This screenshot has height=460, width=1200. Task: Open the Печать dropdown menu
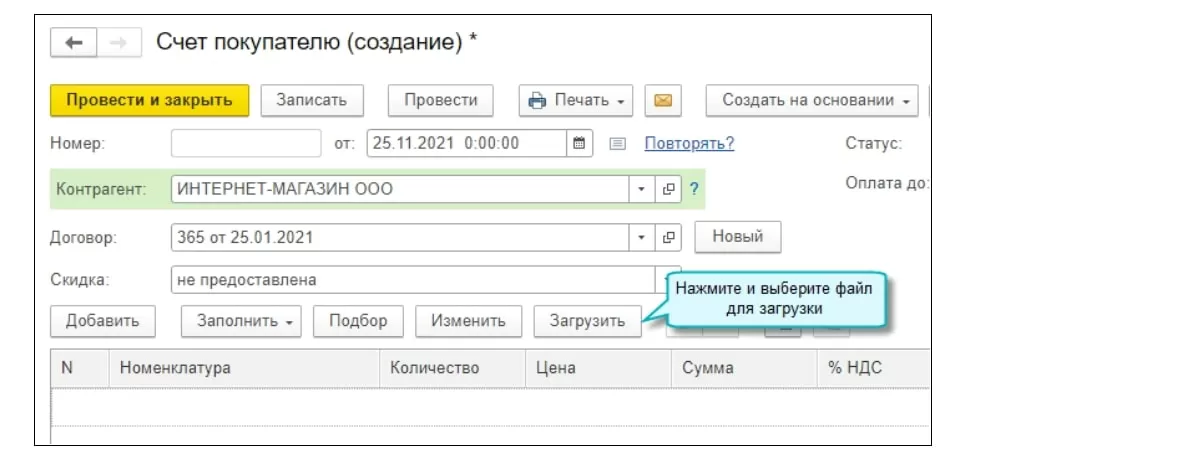576,100
